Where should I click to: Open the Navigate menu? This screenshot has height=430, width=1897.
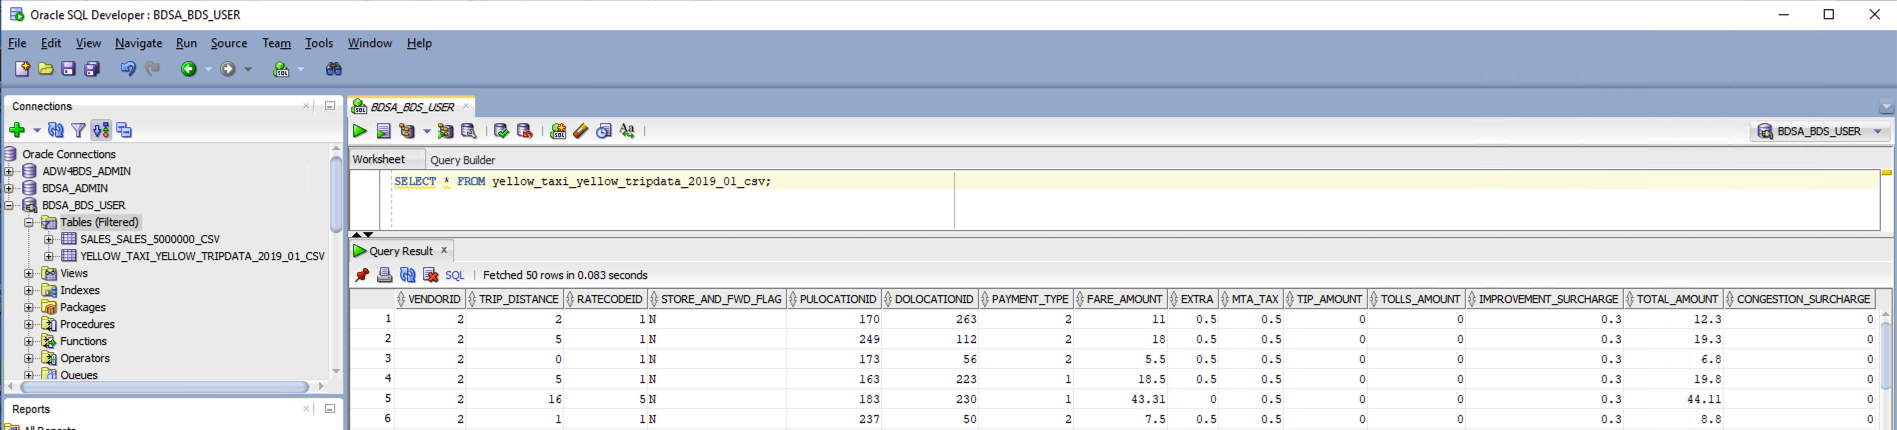coord(138,43)
